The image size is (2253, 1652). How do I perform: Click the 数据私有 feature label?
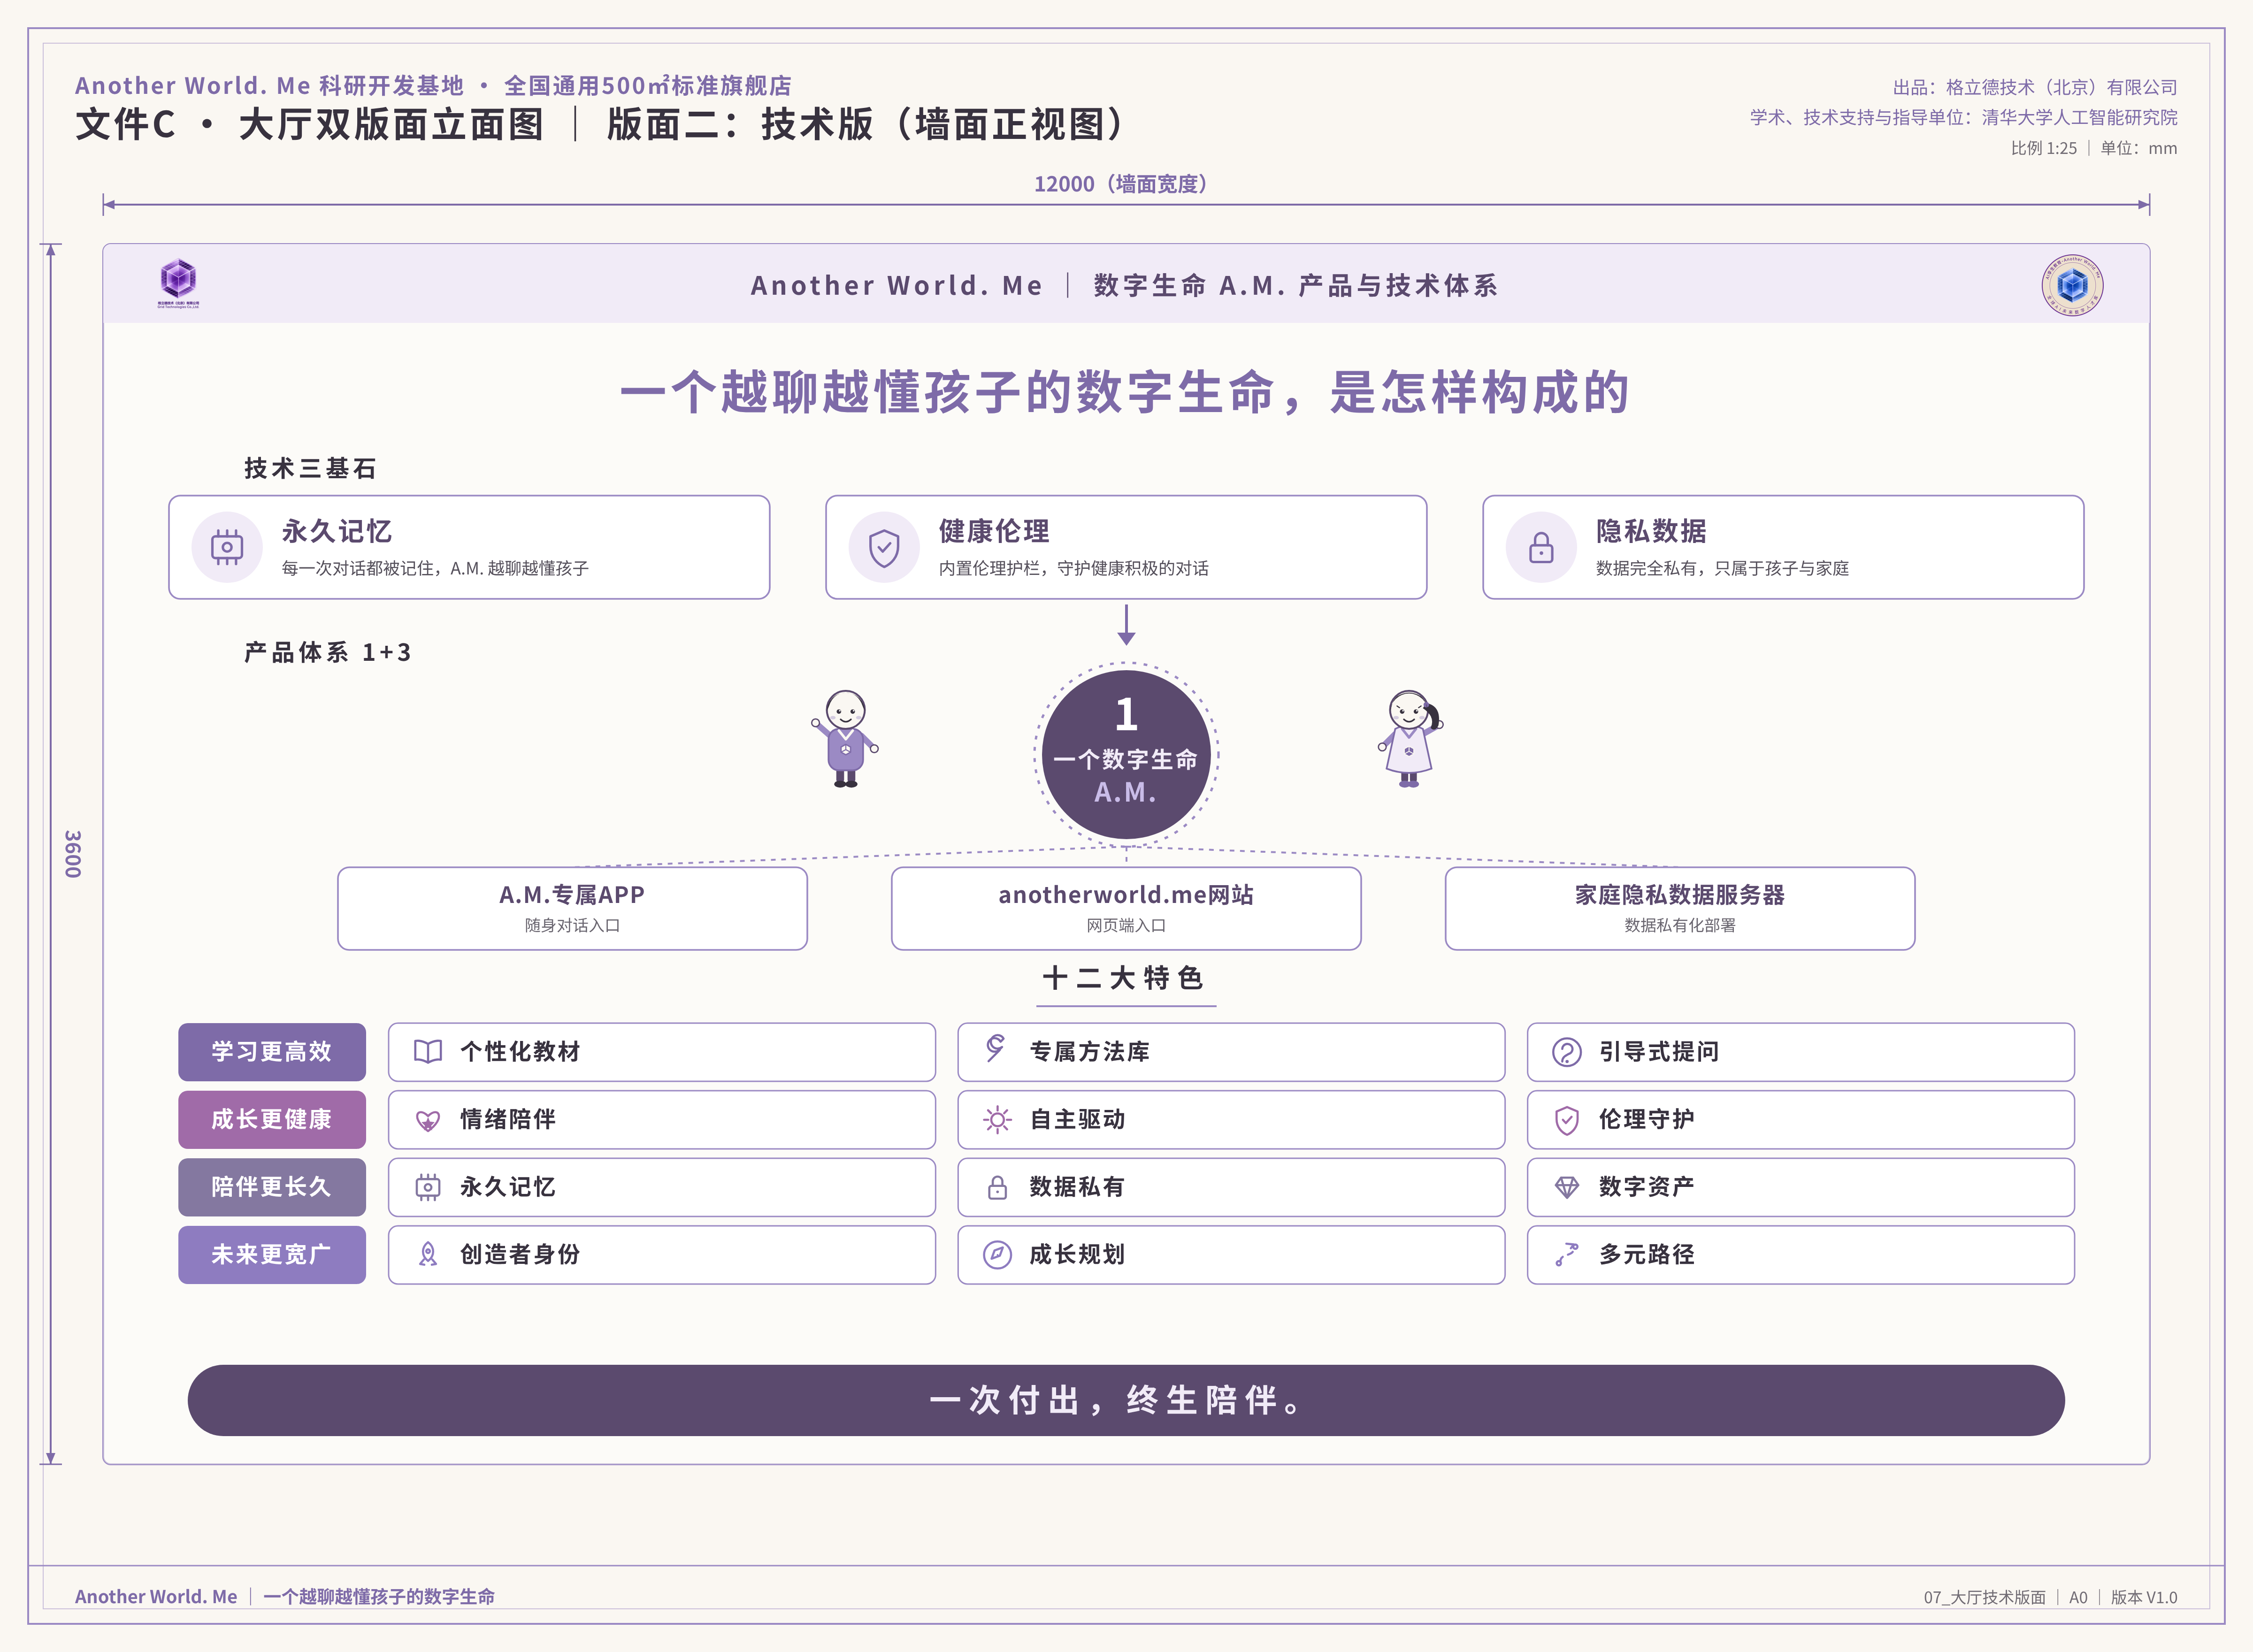pyautogui.click(x=1078, y=1187)
